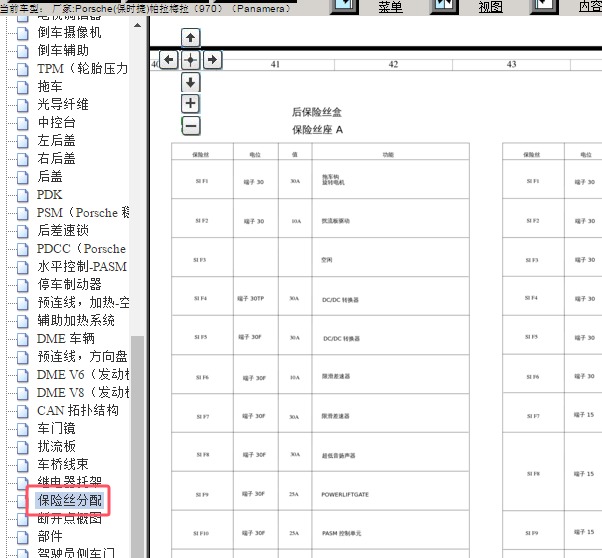Image resolution: width=602 pixels, height=558 pixels.
Task: Select 扰流板 tree entry
Action: pyautogui.click(x=56, y=447)
